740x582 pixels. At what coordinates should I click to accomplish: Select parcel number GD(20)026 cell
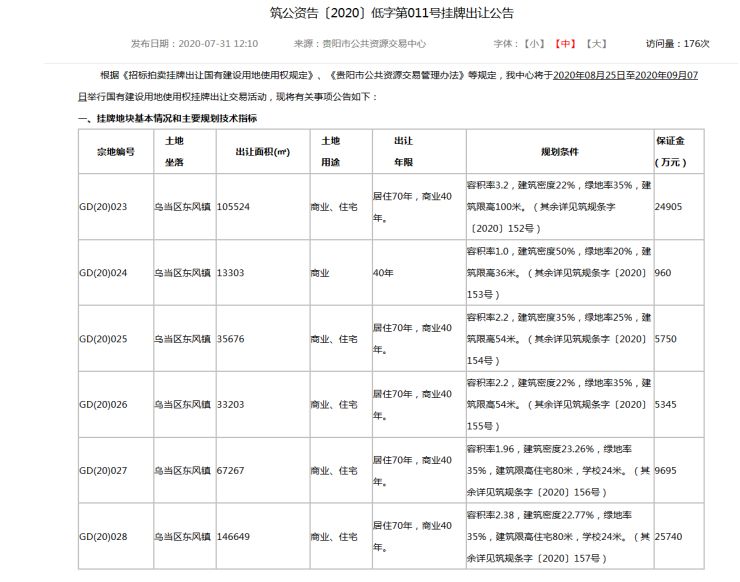pos(104,405)
